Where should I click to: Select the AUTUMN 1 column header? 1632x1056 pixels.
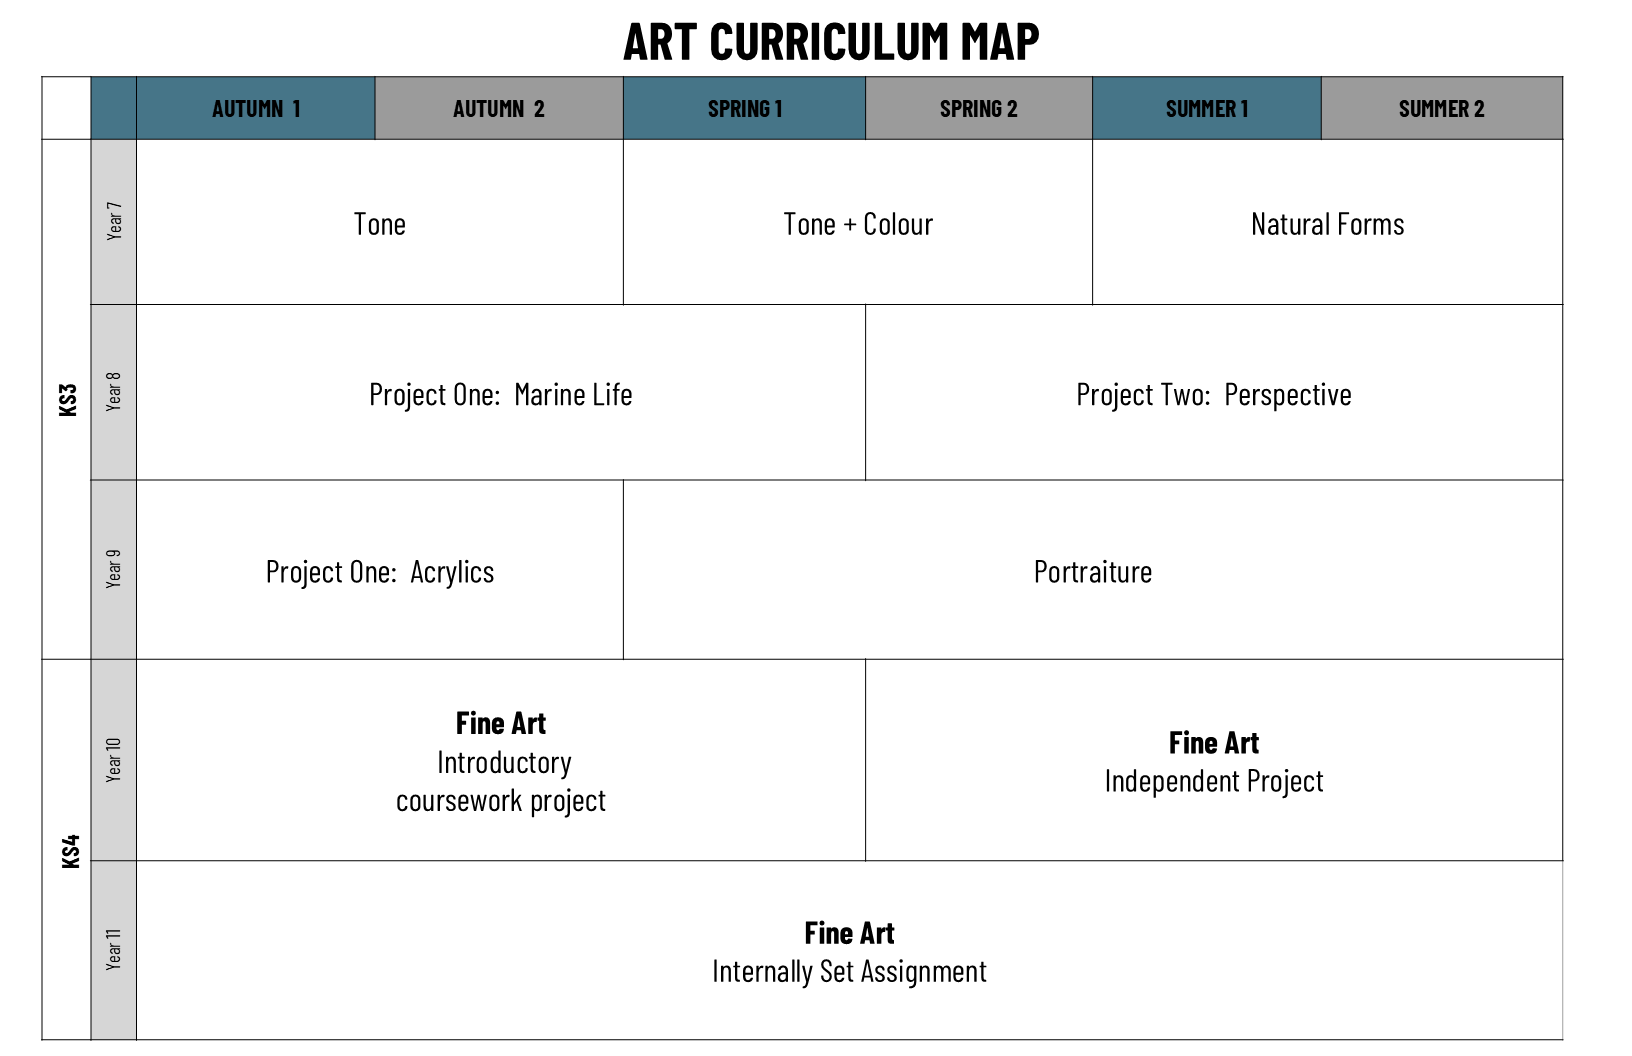(x=256, y=109)
